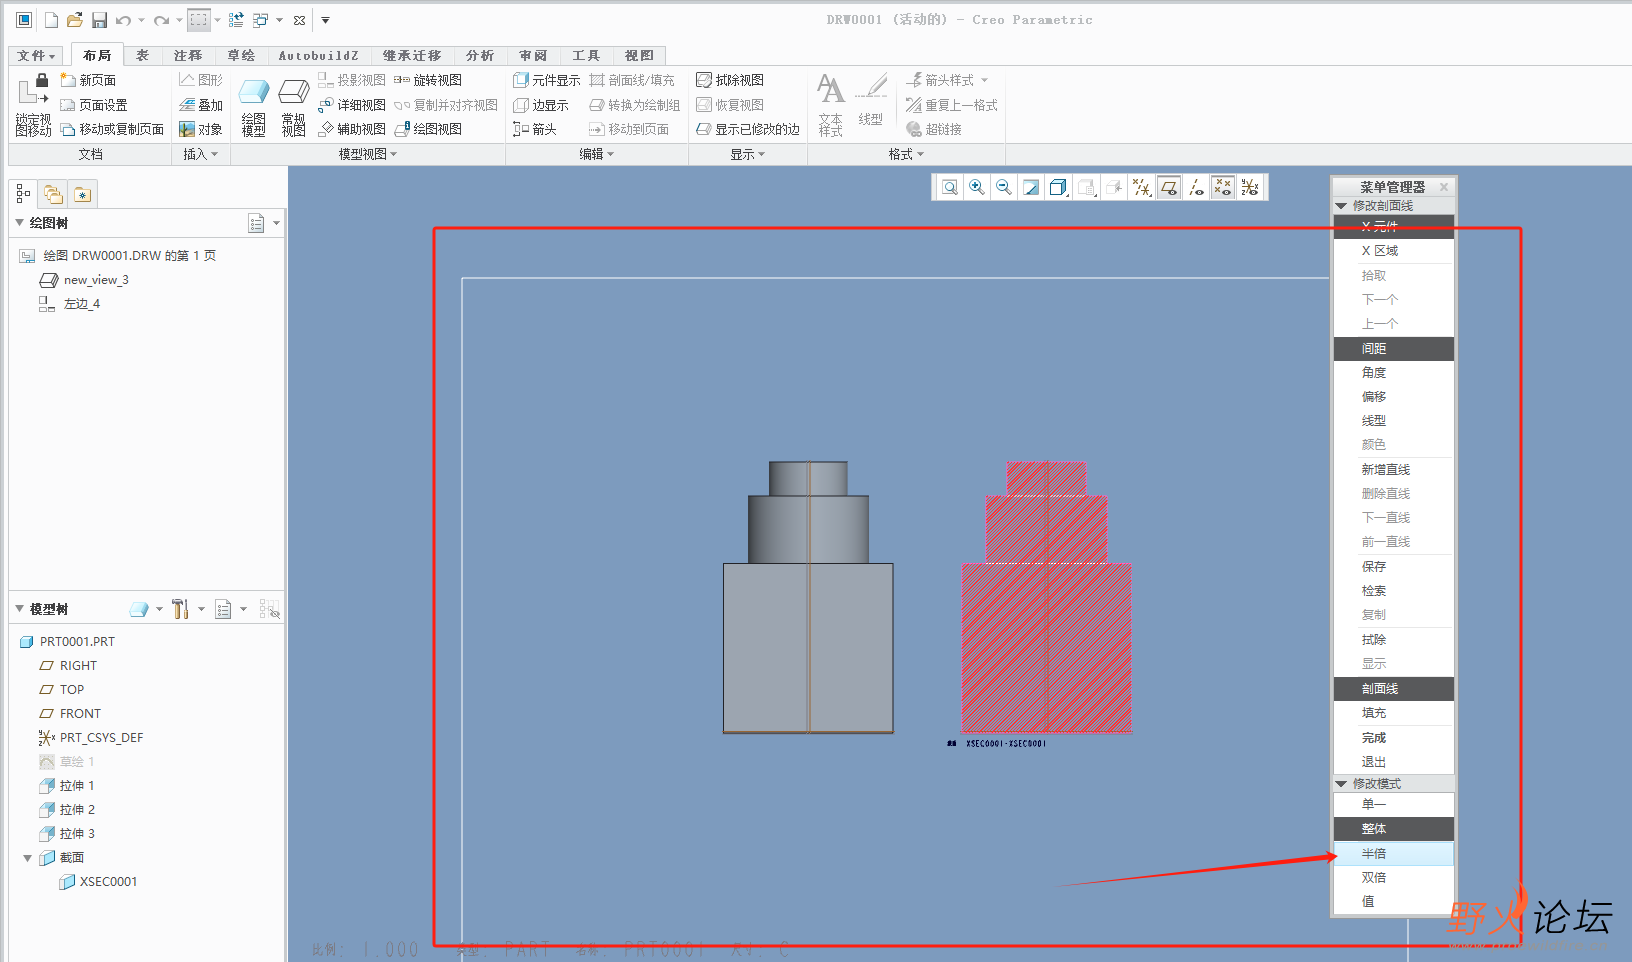Open the display style cube icon
The height and width of the screenshot is (962, 1632).
(1058, 187)
